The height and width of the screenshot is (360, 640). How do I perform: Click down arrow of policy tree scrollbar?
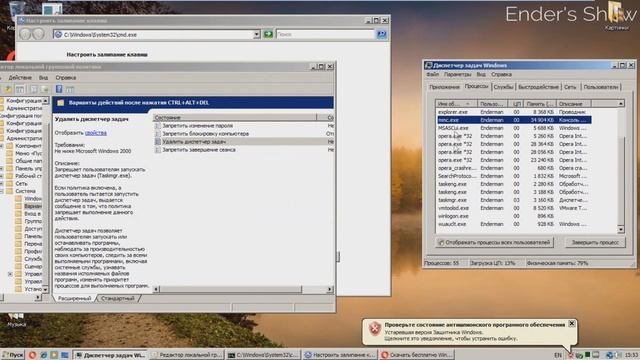pos(45,289)
